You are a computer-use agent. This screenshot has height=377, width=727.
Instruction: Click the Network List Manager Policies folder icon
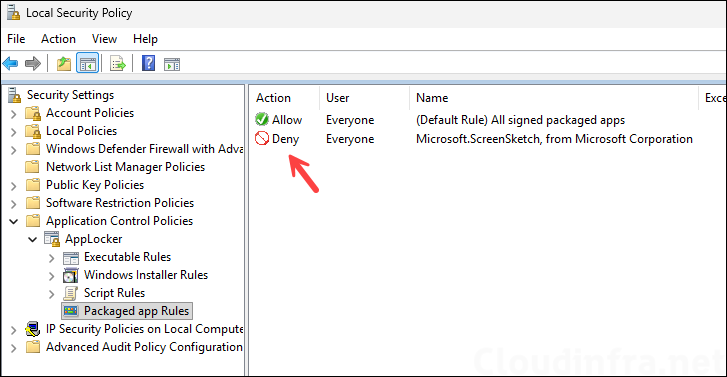(32, 166)
